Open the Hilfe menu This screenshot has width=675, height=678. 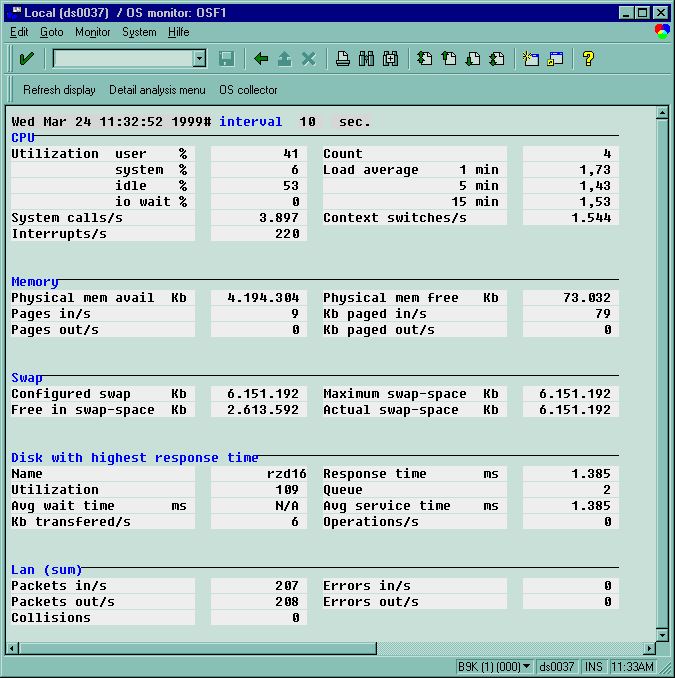pyautogui.click(x=178, y=32)
